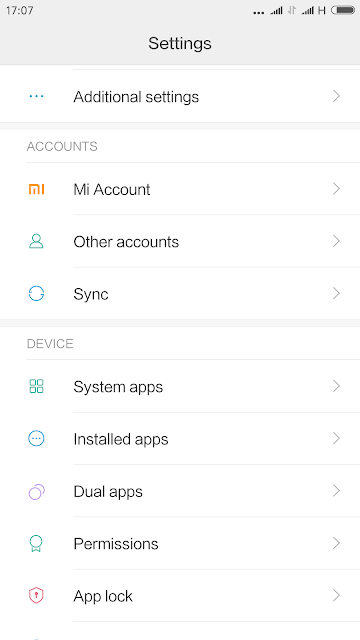Expand Additional settings via its chevron
The width and height of the screenshot is (360, 640).
coord(336,96)
